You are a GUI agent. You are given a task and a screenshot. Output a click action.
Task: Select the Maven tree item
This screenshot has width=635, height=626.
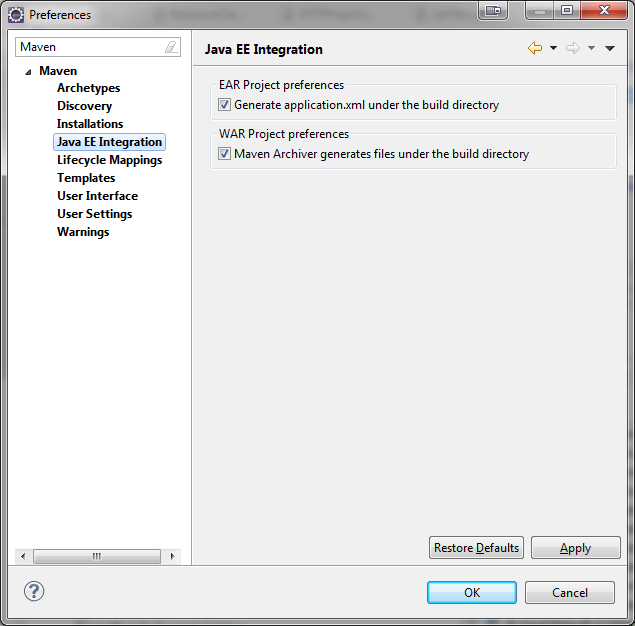pyautogui.click(x=58, y=71)
